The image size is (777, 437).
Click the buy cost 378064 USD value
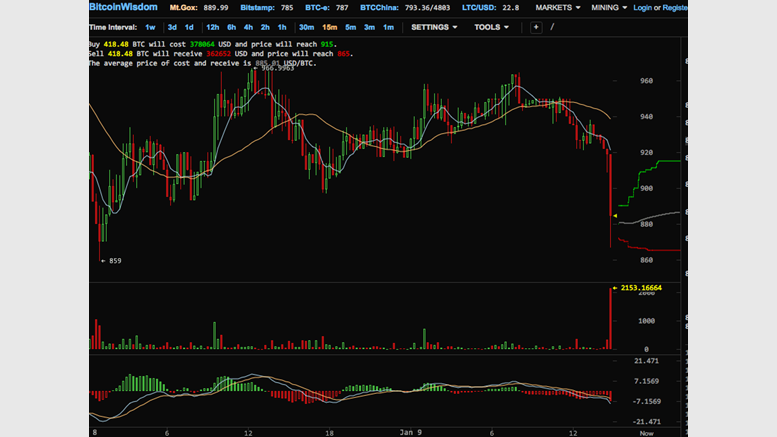(202, 44)
